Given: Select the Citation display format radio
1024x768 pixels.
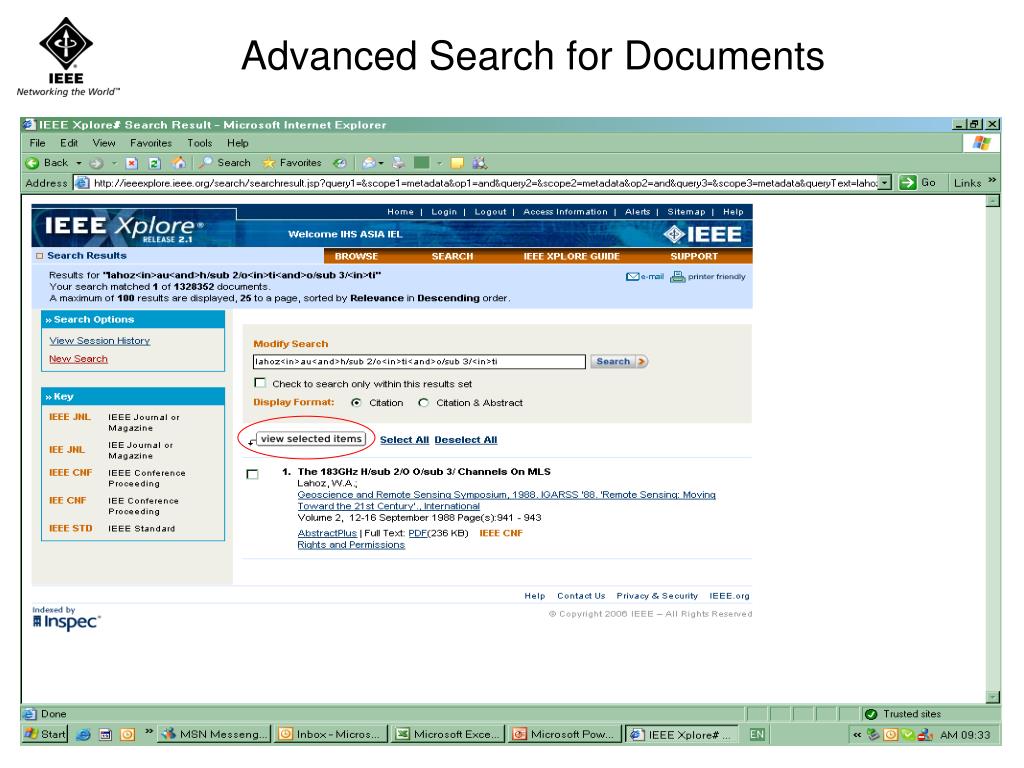Looking at the screenshot, I should point(356,403).
